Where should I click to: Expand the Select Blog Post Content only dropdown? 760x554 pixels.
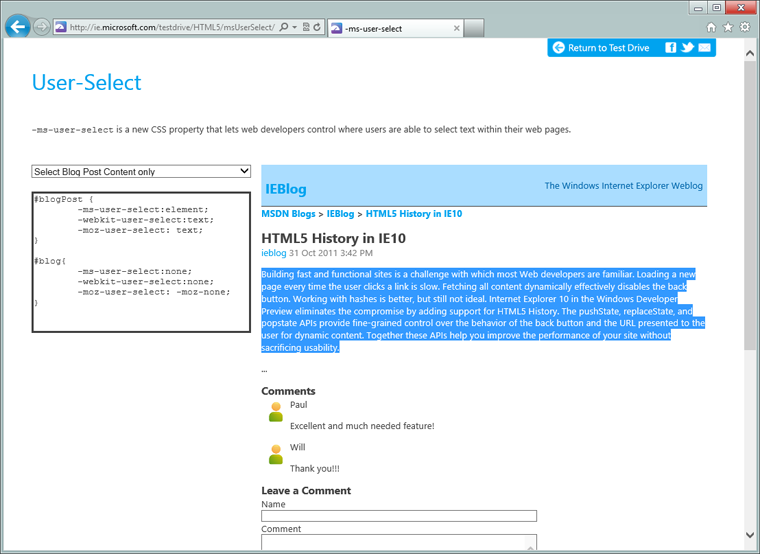[x=141, y=172]
